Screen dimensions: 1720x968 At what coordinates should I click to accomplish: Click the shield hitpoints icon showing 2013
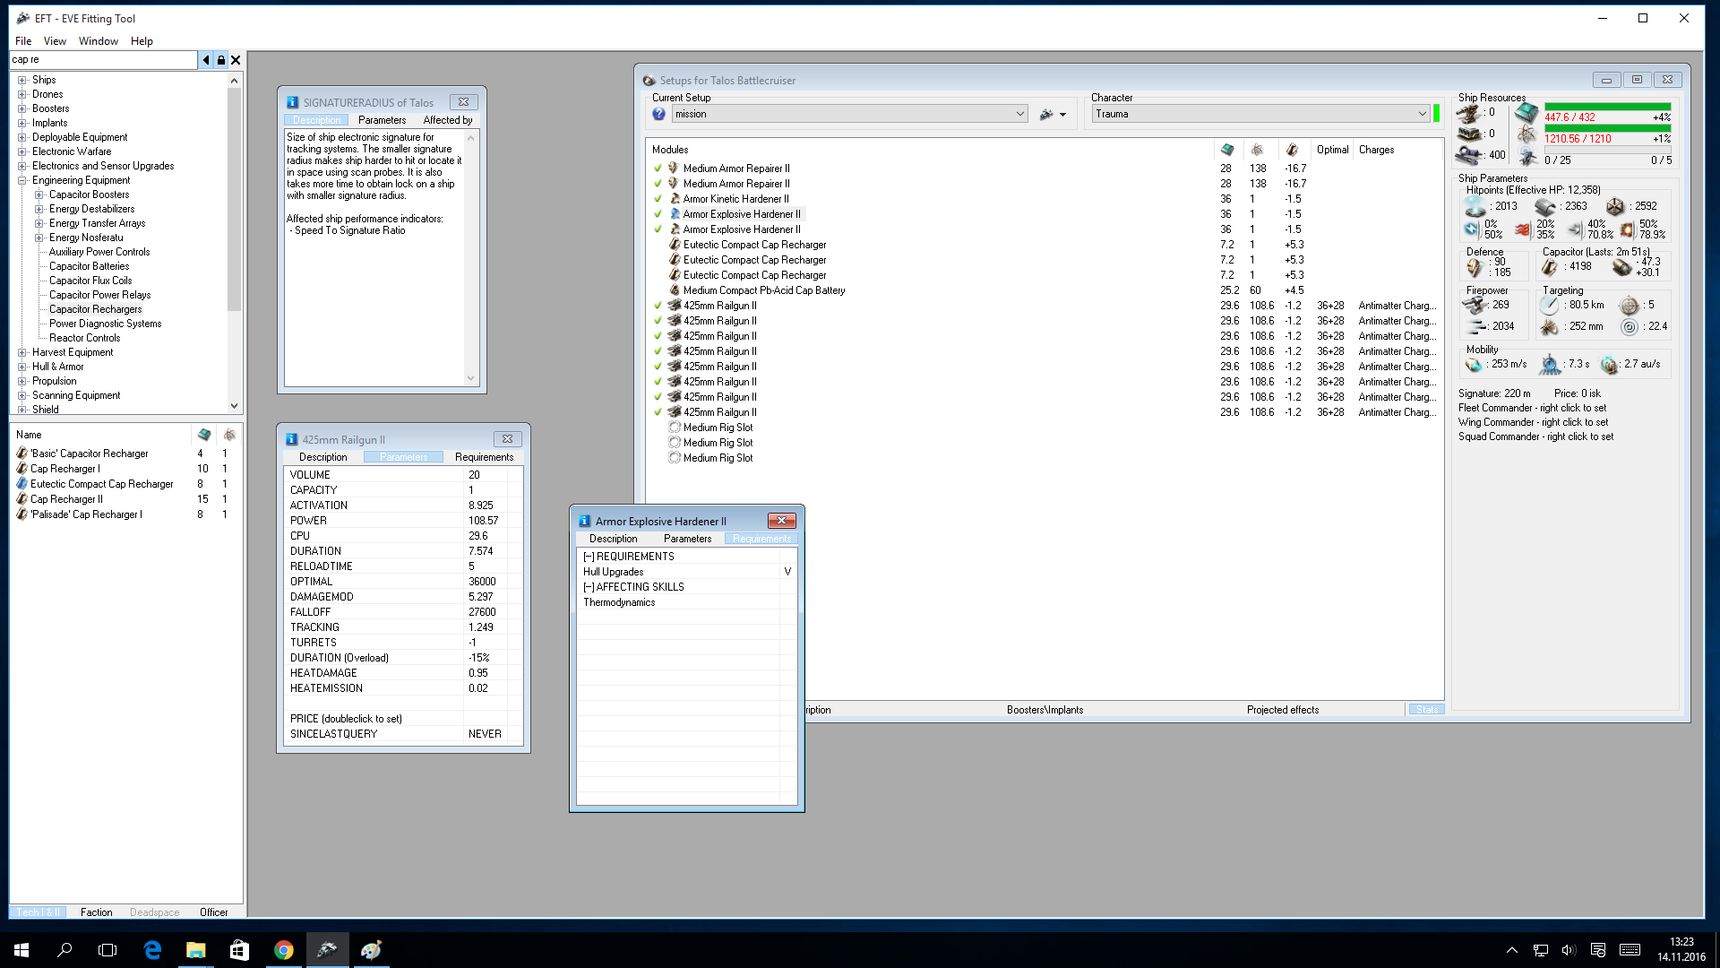pyautogui.click(x=1475, y=206)
